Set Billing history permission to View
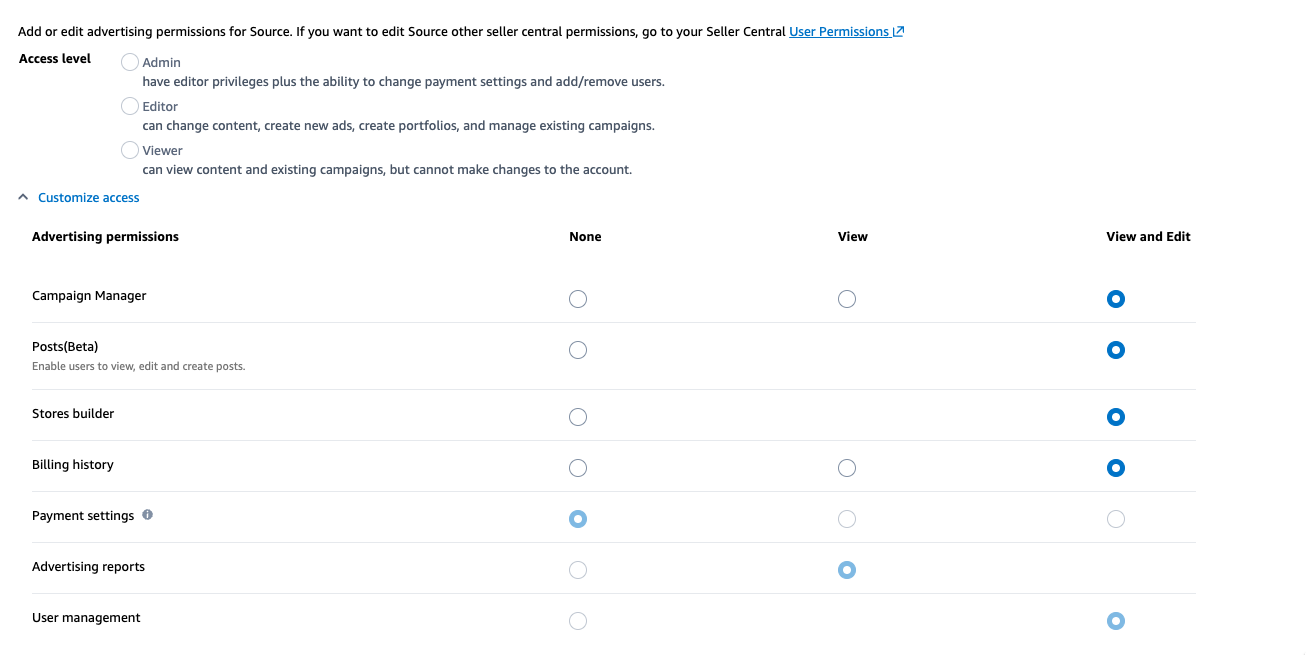1306x655 pixels. coord(847,468)
